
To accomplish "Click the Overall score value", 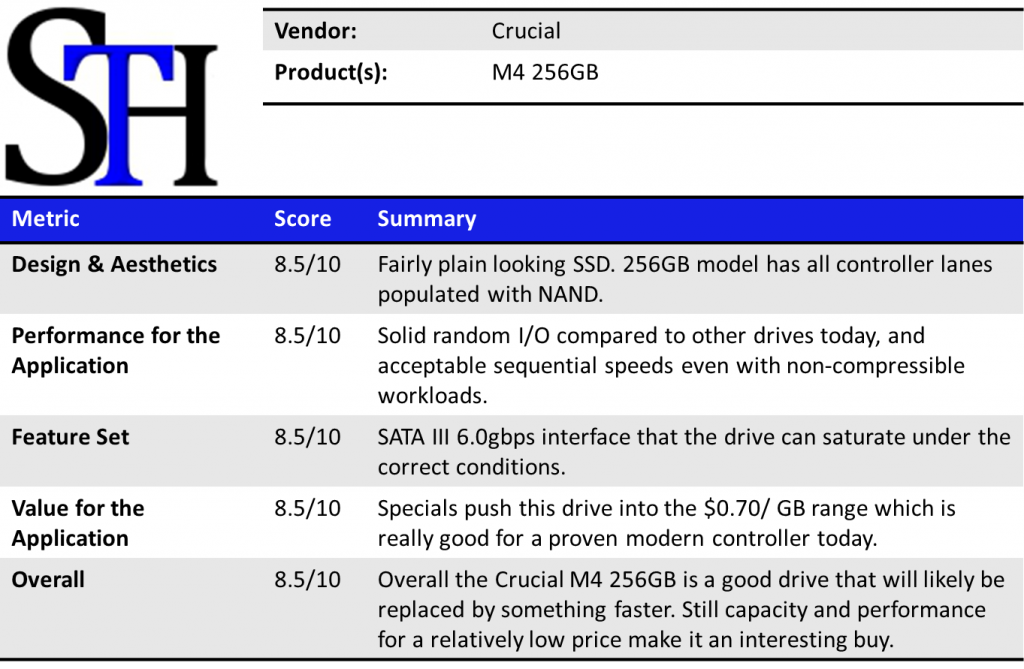I will (x=307, y=580).
